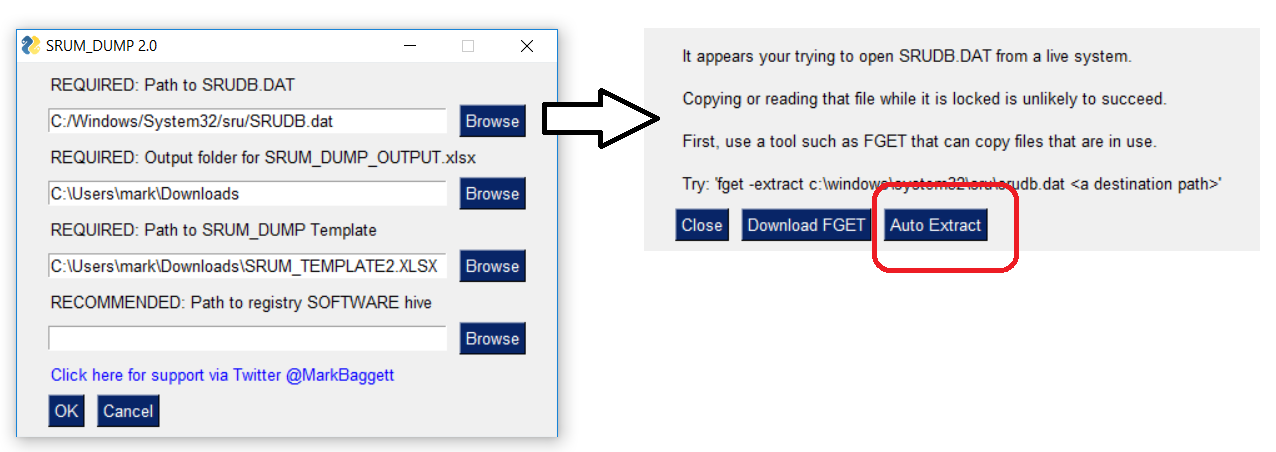This screenshot has width=1276, height=452.
Task: Click the empty registry SOFTWARE hive field
Action: tap(247, 339)
